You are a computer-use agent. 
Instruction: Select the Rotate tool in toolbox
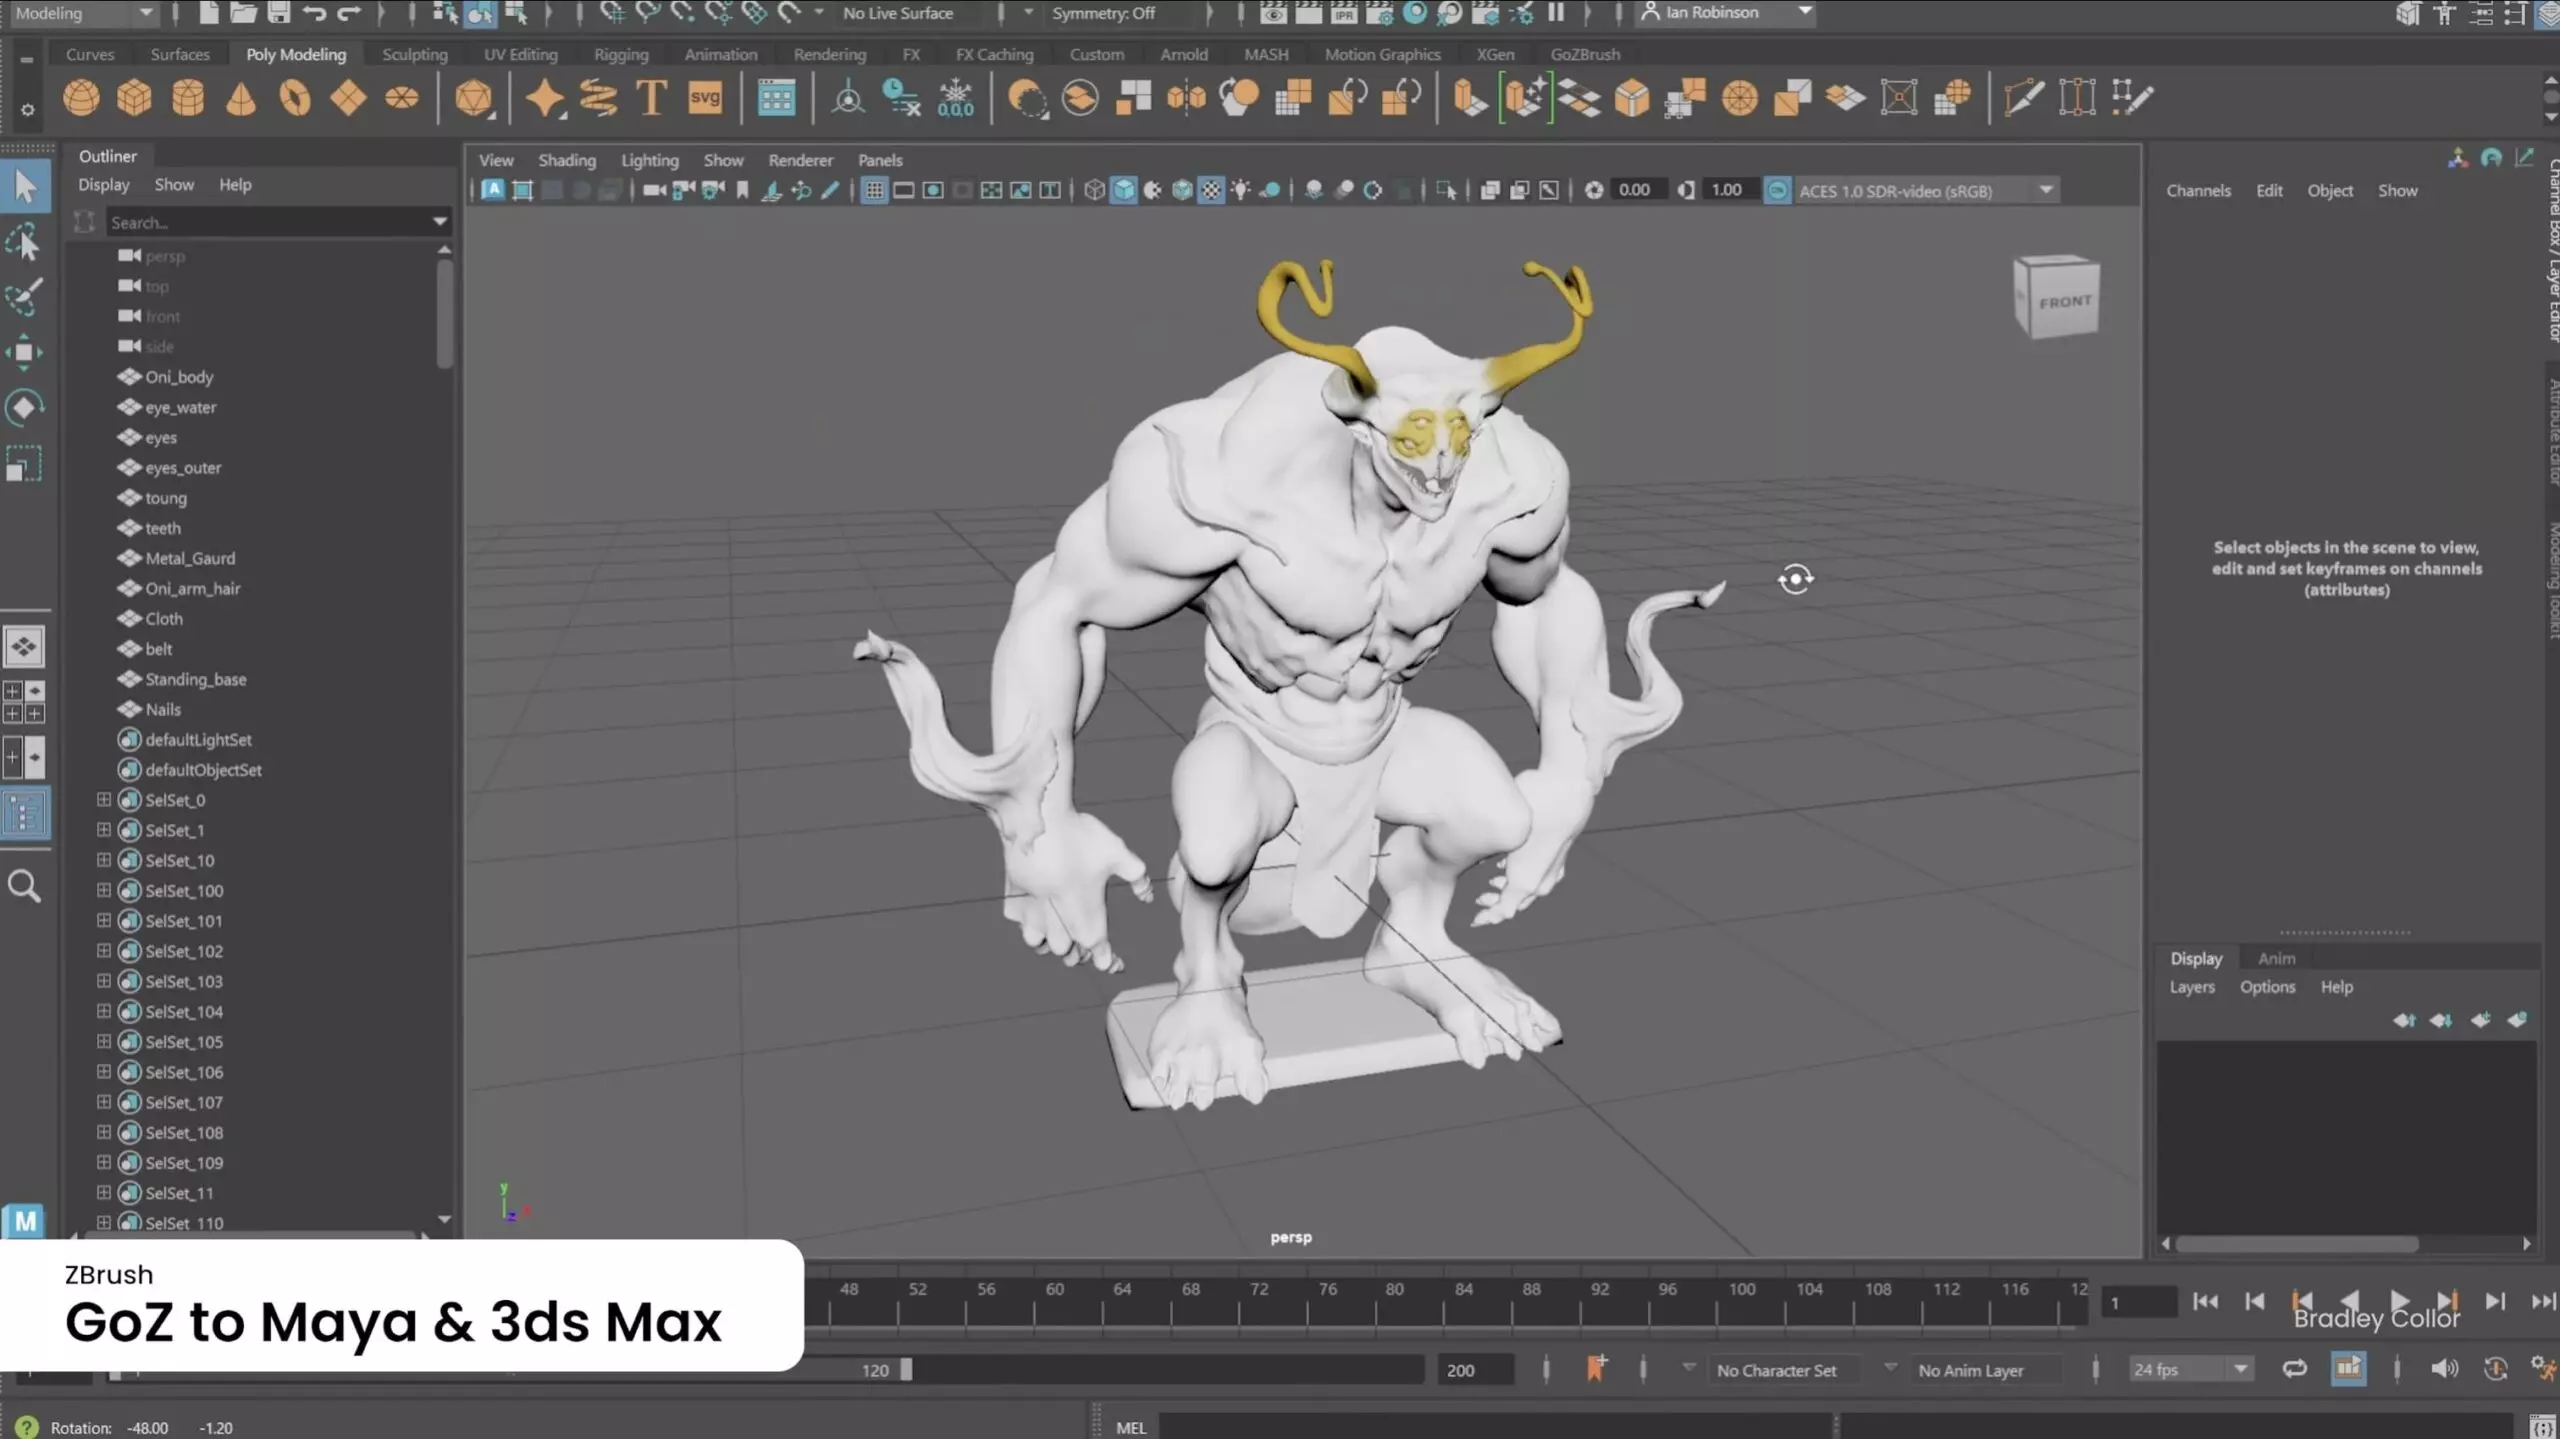(x=24, y=407)
